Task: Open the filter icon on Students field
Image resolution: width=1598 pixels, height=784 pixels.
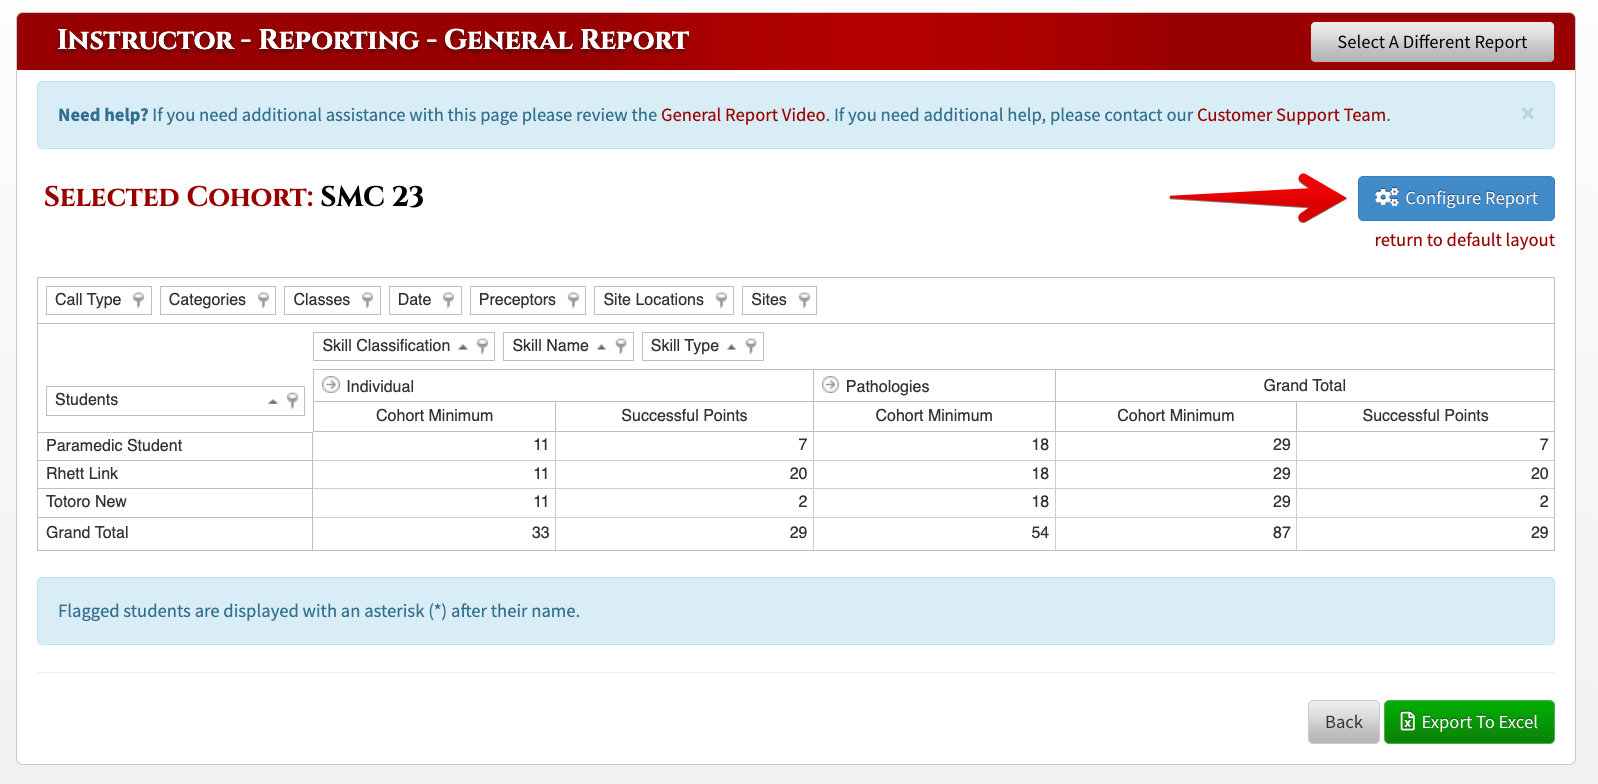Action: click(292, 400)
